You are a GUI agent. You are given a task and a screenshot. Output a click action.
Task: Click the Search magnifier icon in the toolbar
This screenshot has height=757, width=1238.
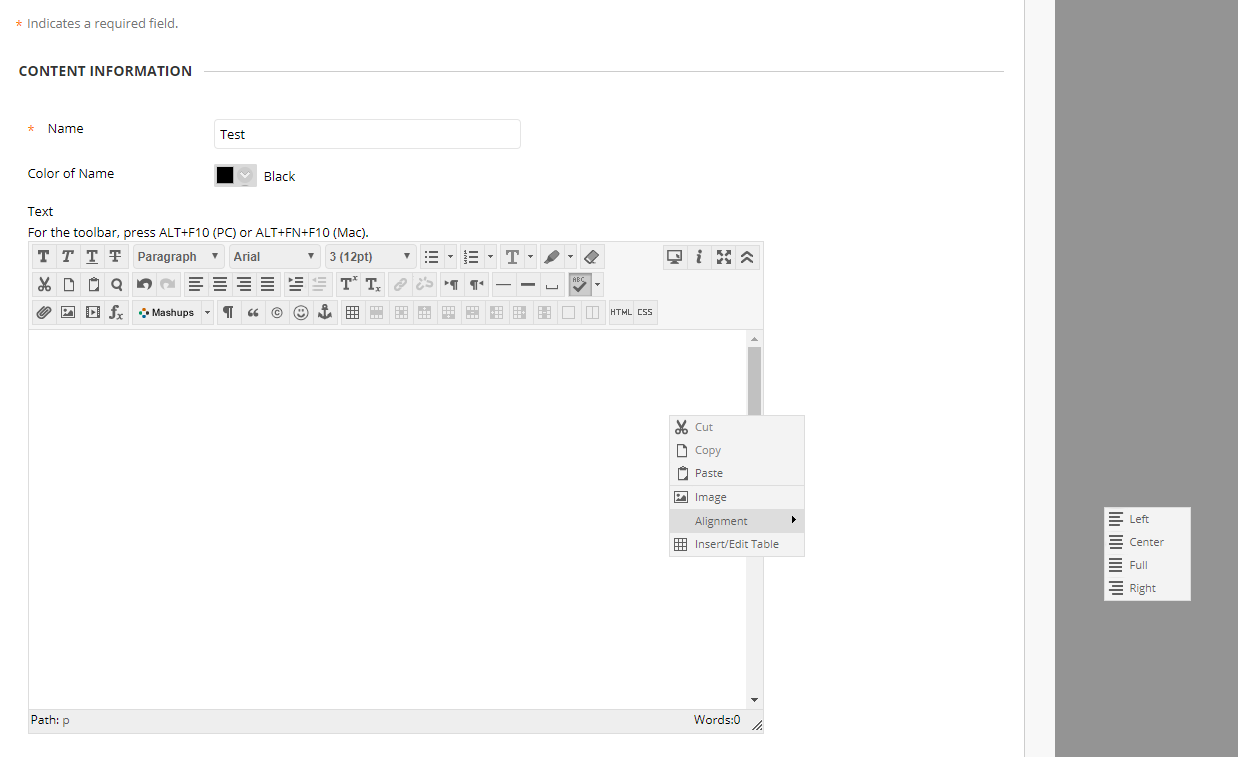(x=116, y=284)
